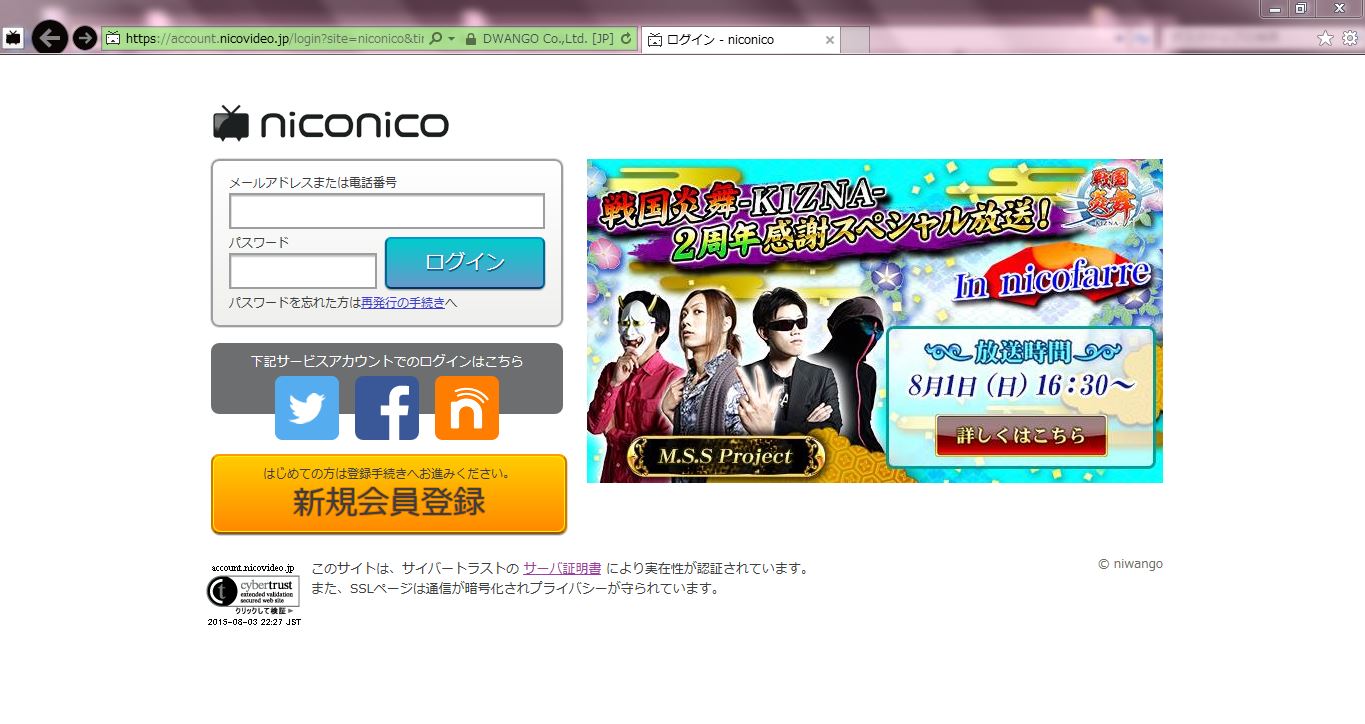Click the パスワード label text

pos(259,242)
